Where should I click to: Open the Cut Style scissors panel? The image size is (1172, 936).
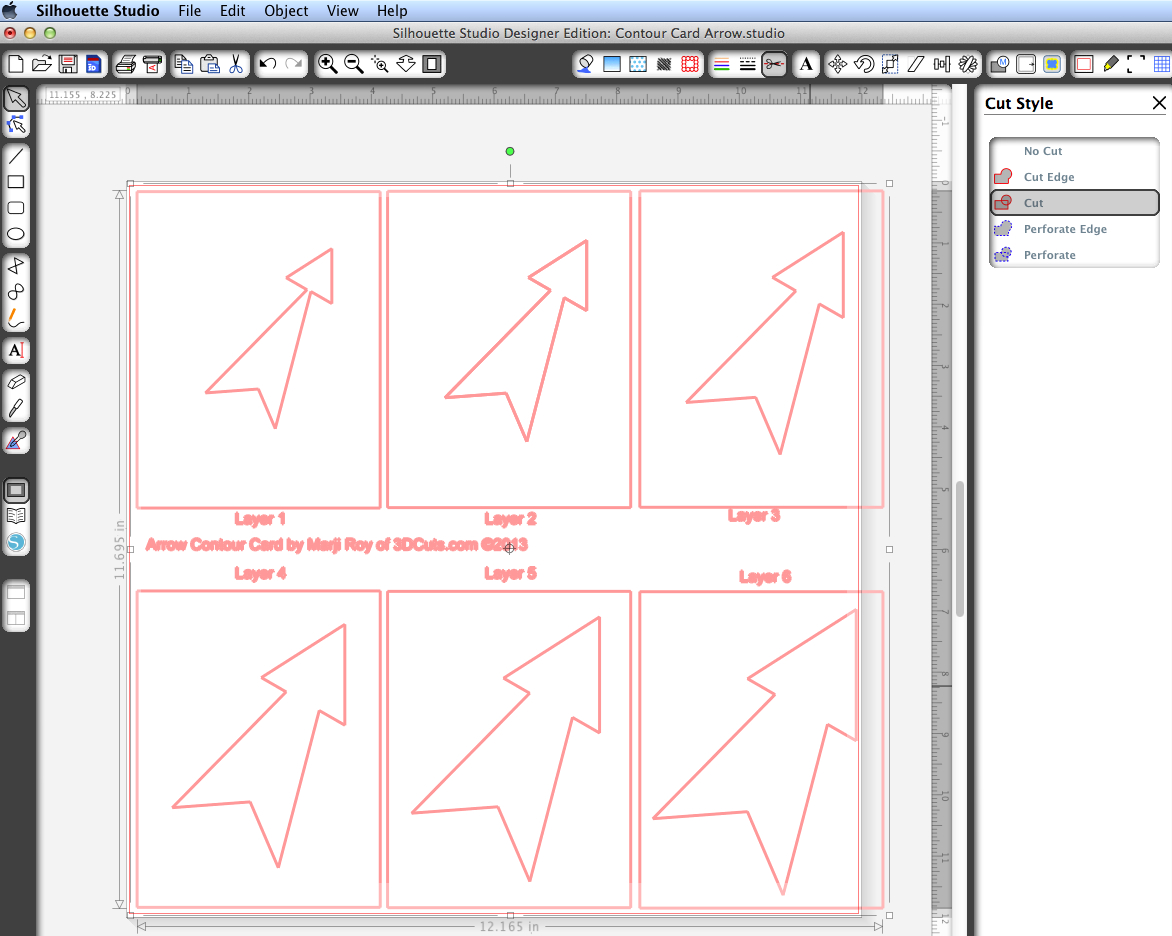click(x=774, y=64)
